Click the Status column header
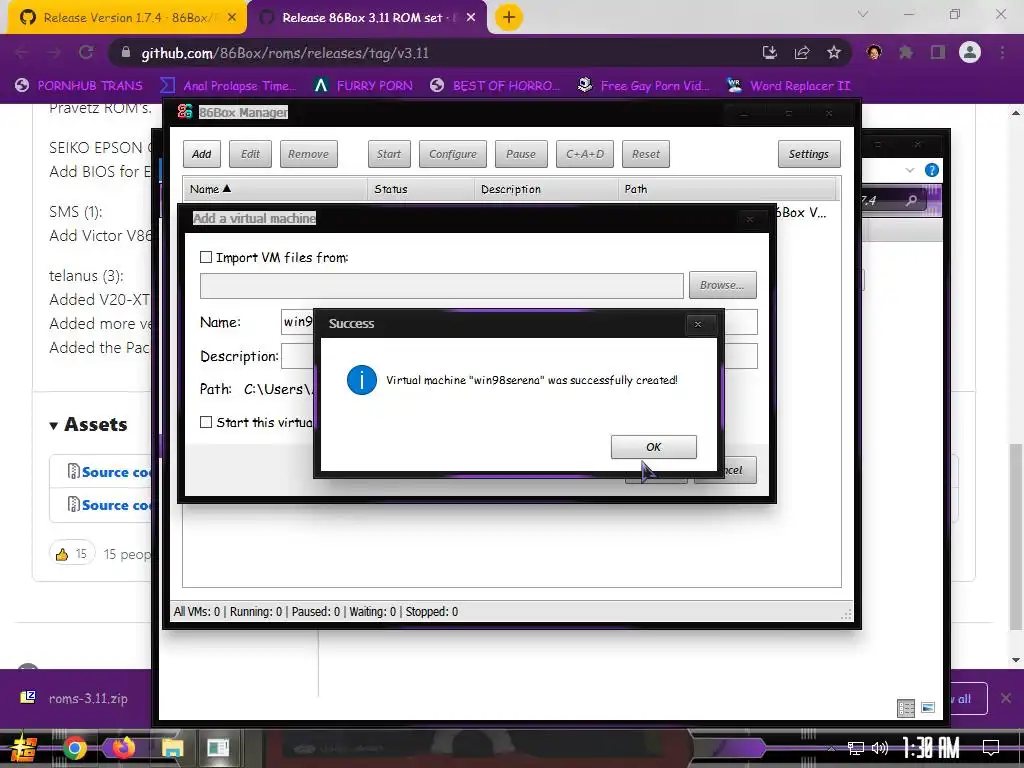Image resolution: width=1024 pixels, height=768 pixels. pos(421,189)
